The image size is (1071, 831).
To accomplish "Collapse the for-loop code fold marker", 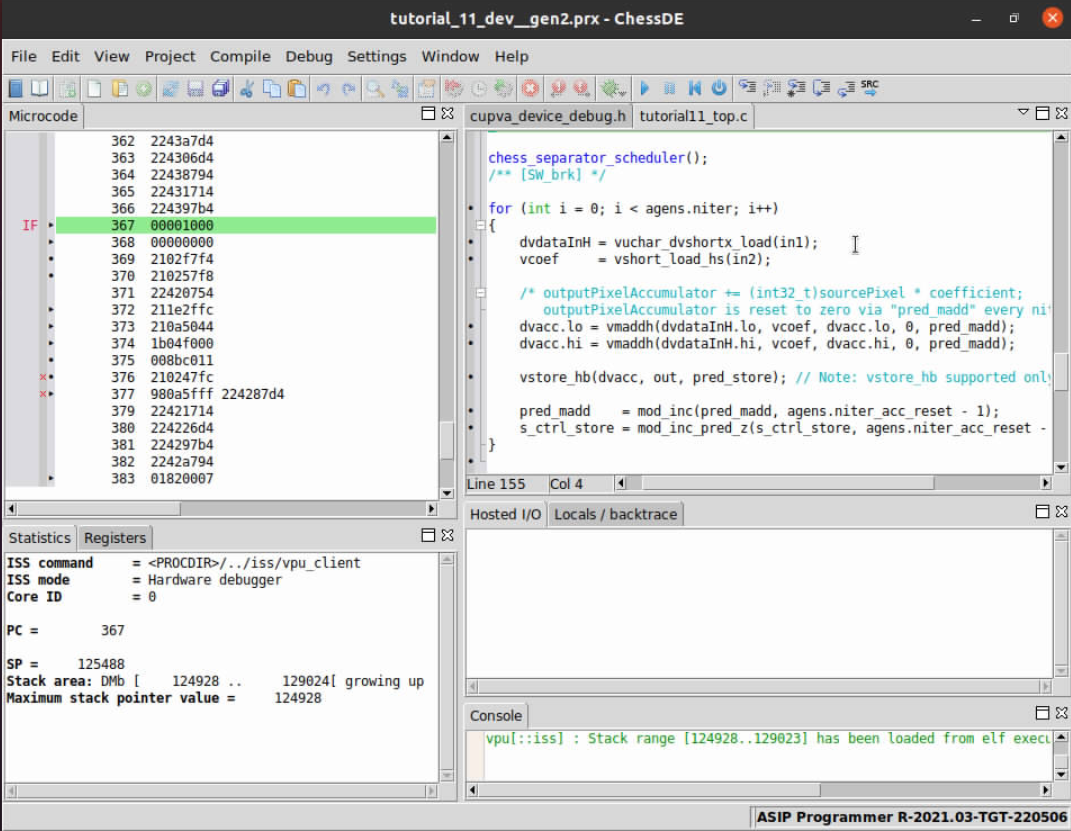I will (x=481, y=226).
